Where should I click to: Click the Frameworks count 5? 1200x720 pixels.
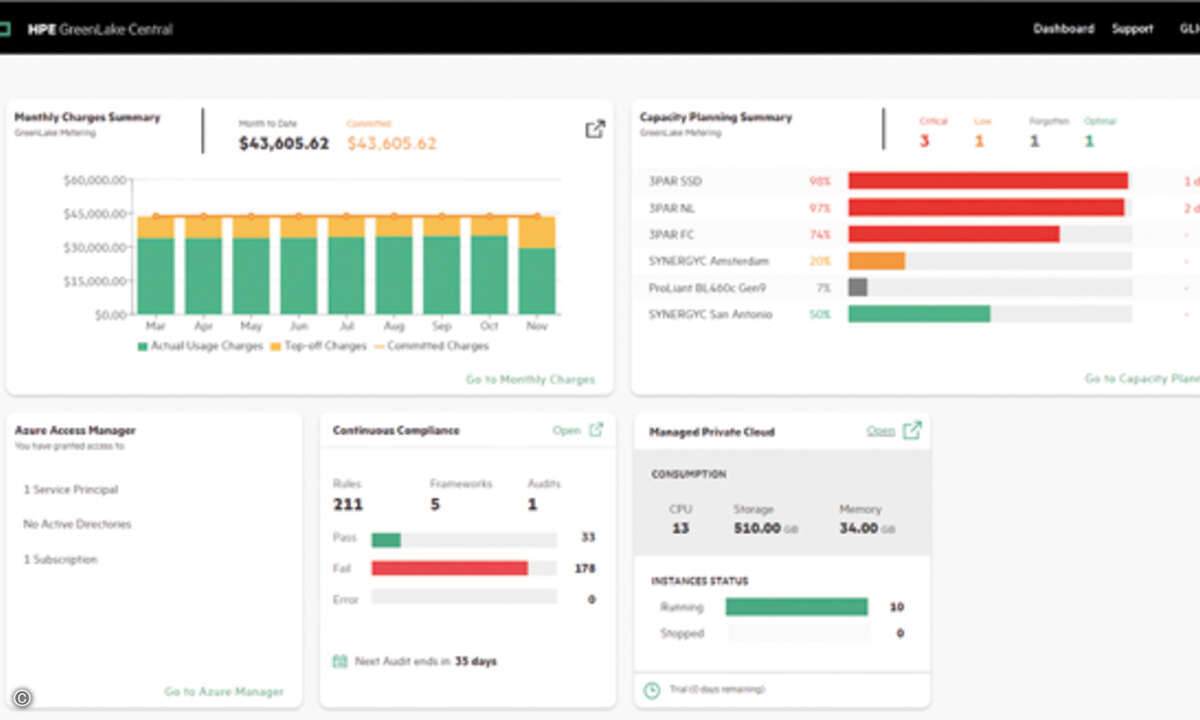click(435, 504)
